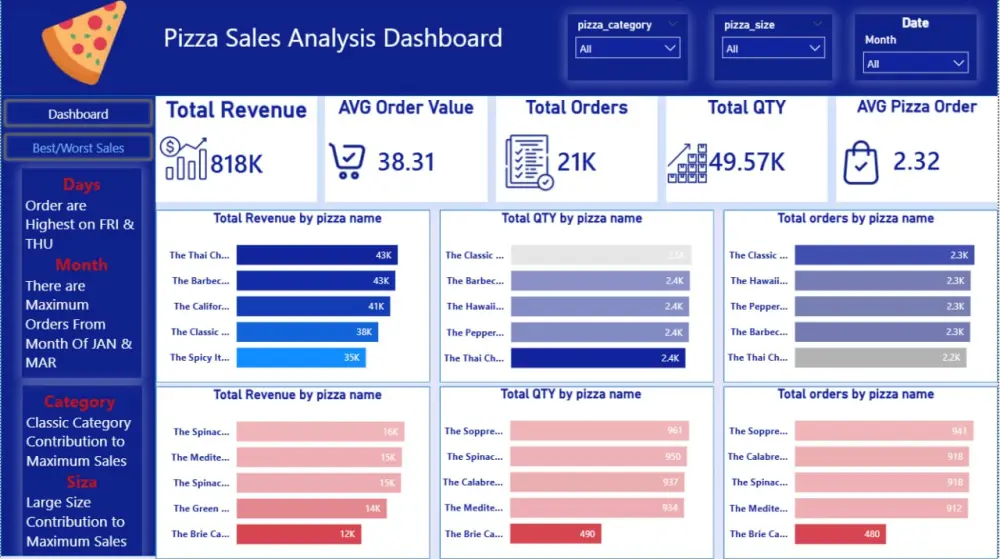Click the orders checklist icon

click(x=529, y=162)
